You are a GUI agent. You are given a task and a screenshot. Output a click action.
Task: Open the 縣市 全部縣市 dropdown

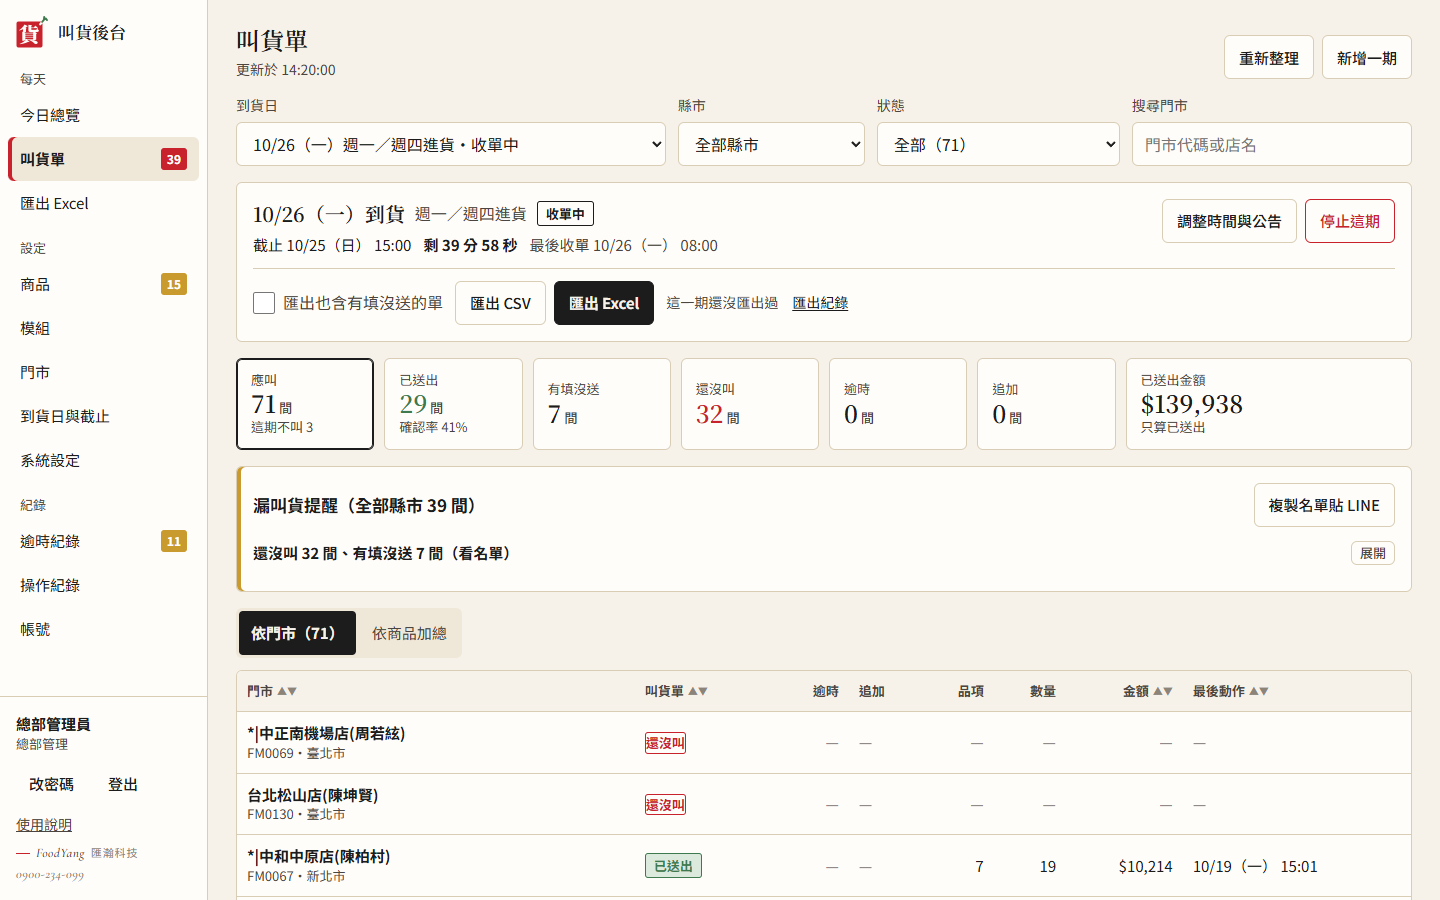click(x=771, y=144)
